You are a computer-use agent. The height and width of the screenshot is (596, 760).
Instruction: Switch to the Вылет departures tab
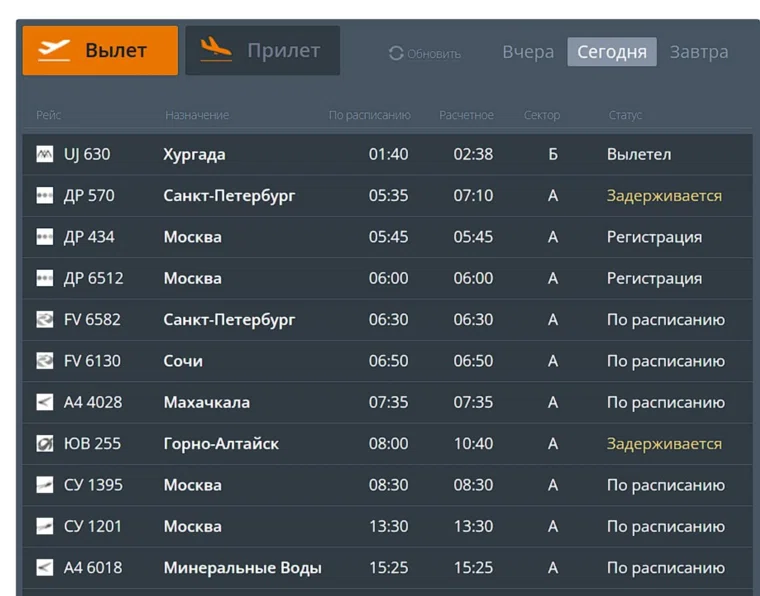(100, 51)
